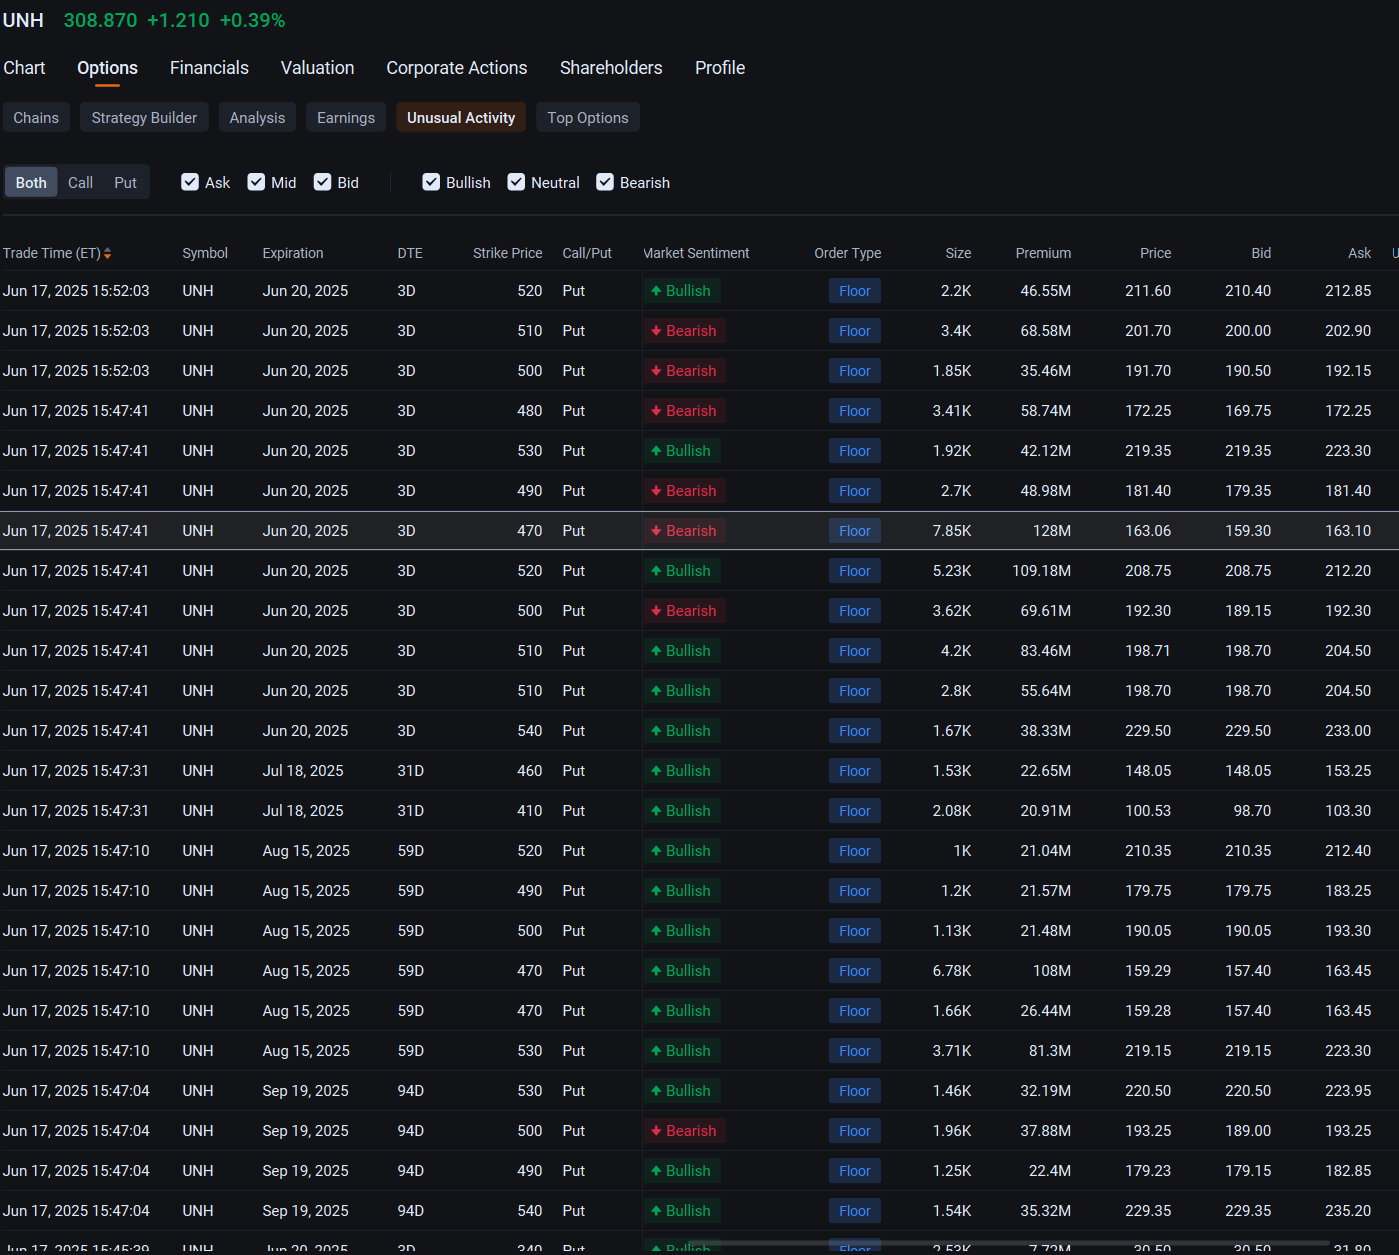The width and height of the screenshot is (1399, 1255).
Task: Click Bearish badge on Sep 19 500 strike row
Action: (684, 1131)
